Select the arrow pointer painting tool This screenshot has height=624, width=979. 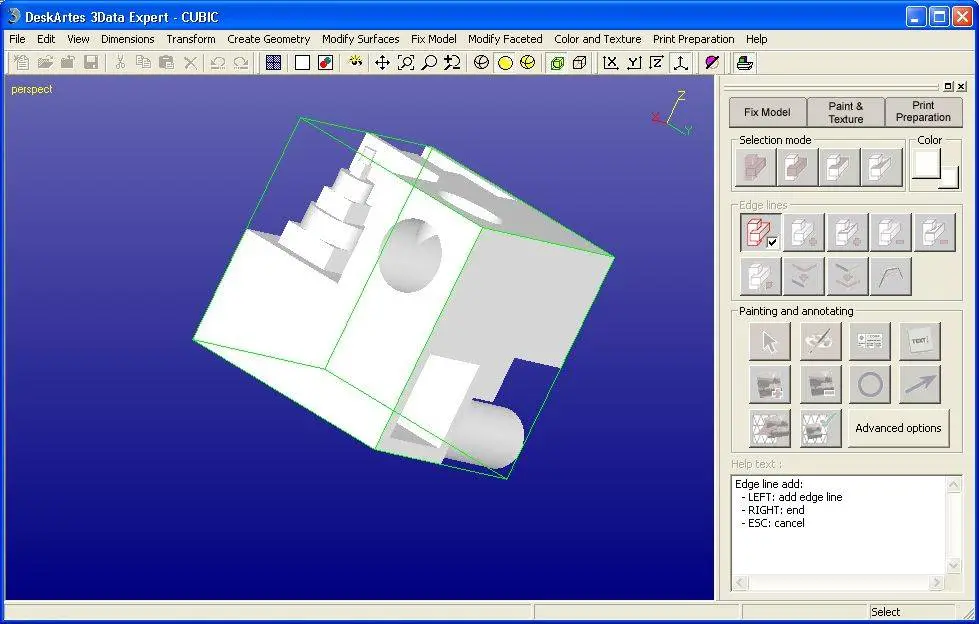(x=769, y=341)
